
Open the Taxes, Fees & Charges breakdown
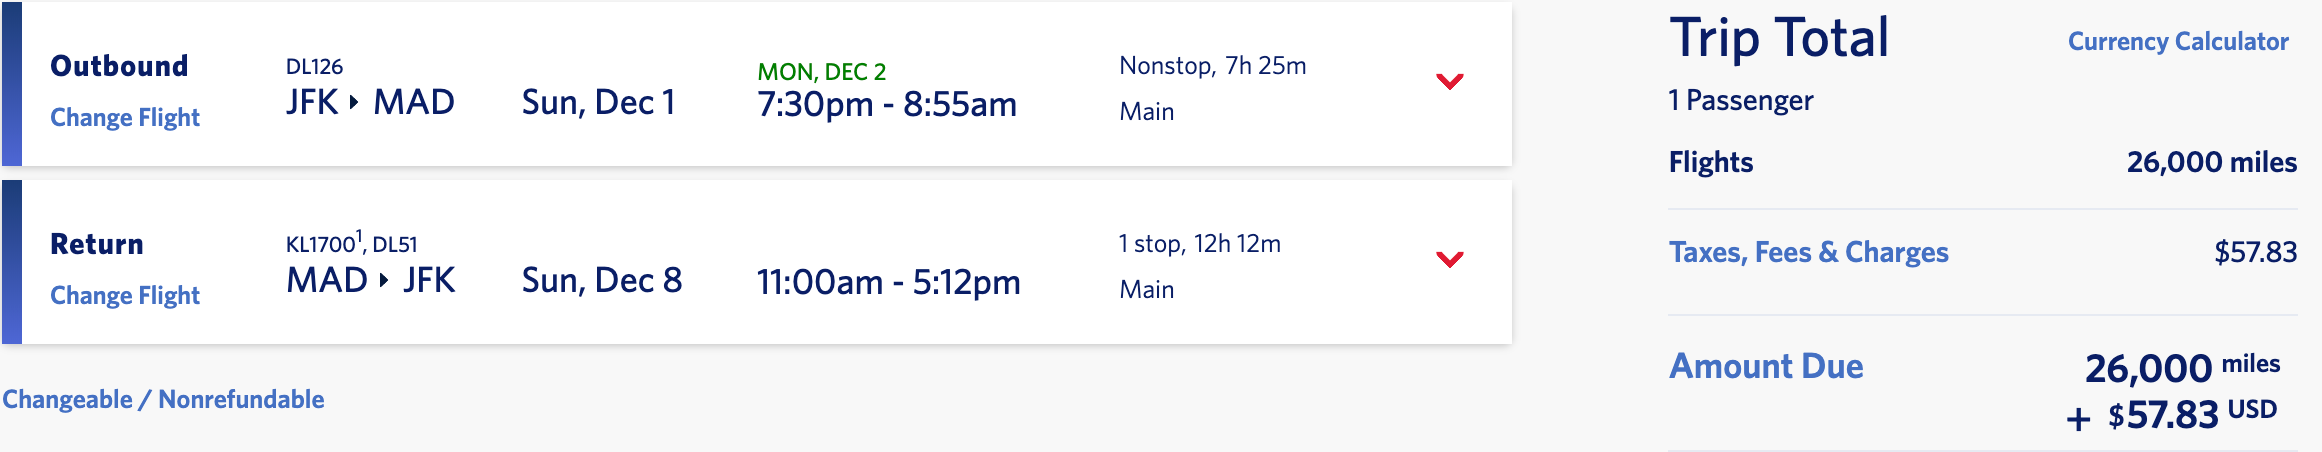click(1808, 252)
